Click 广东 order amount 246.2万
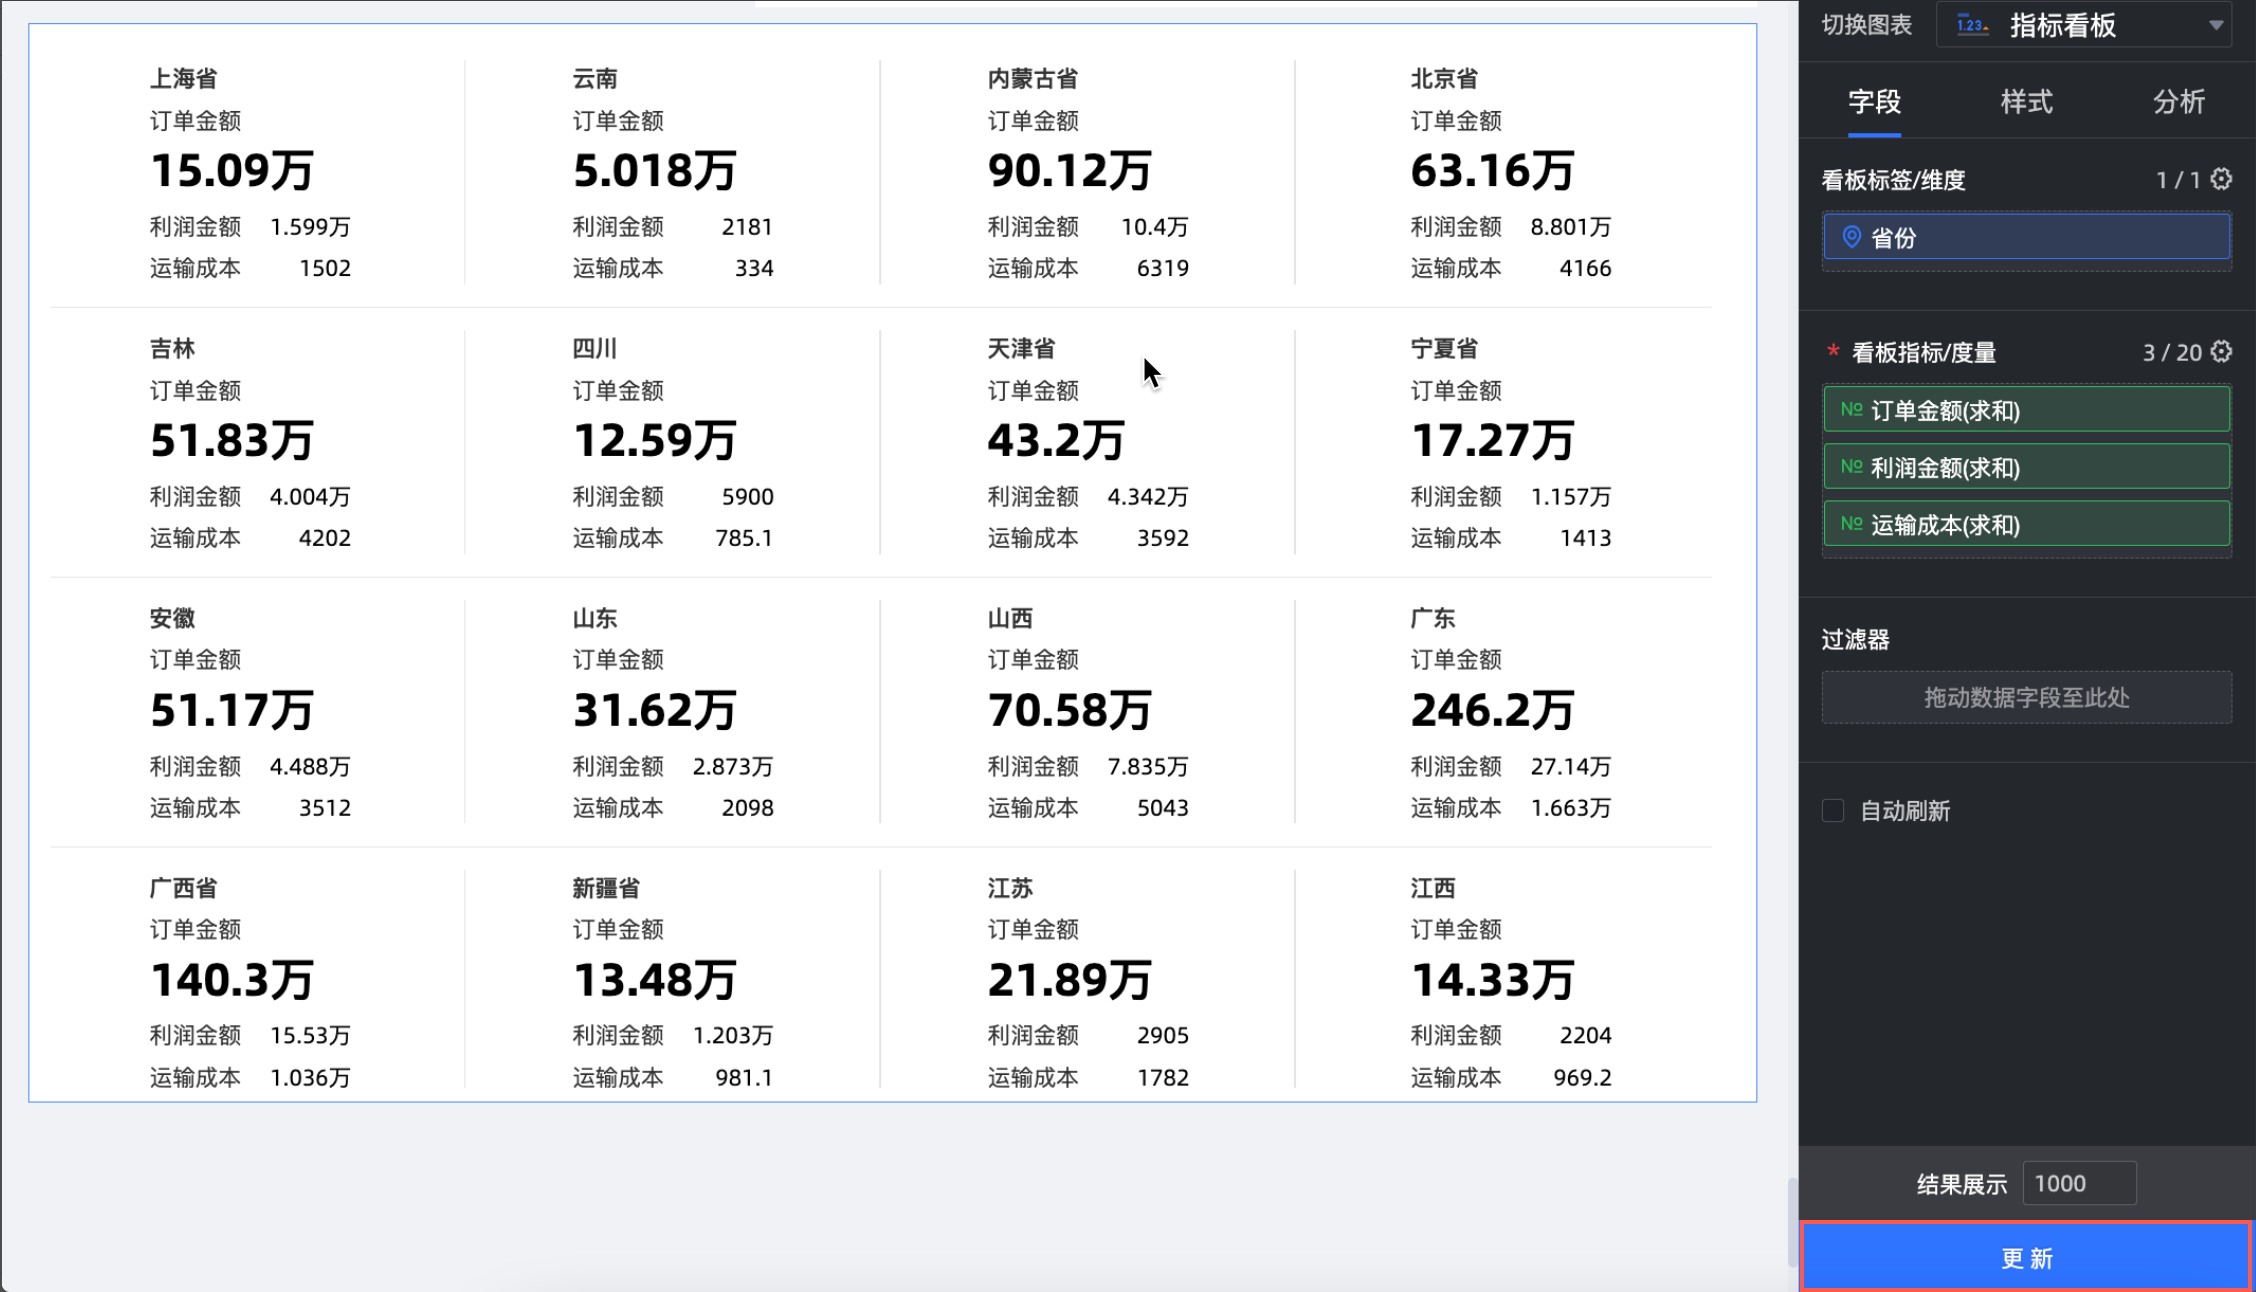2256x1292 pixels. point(1492,710)
